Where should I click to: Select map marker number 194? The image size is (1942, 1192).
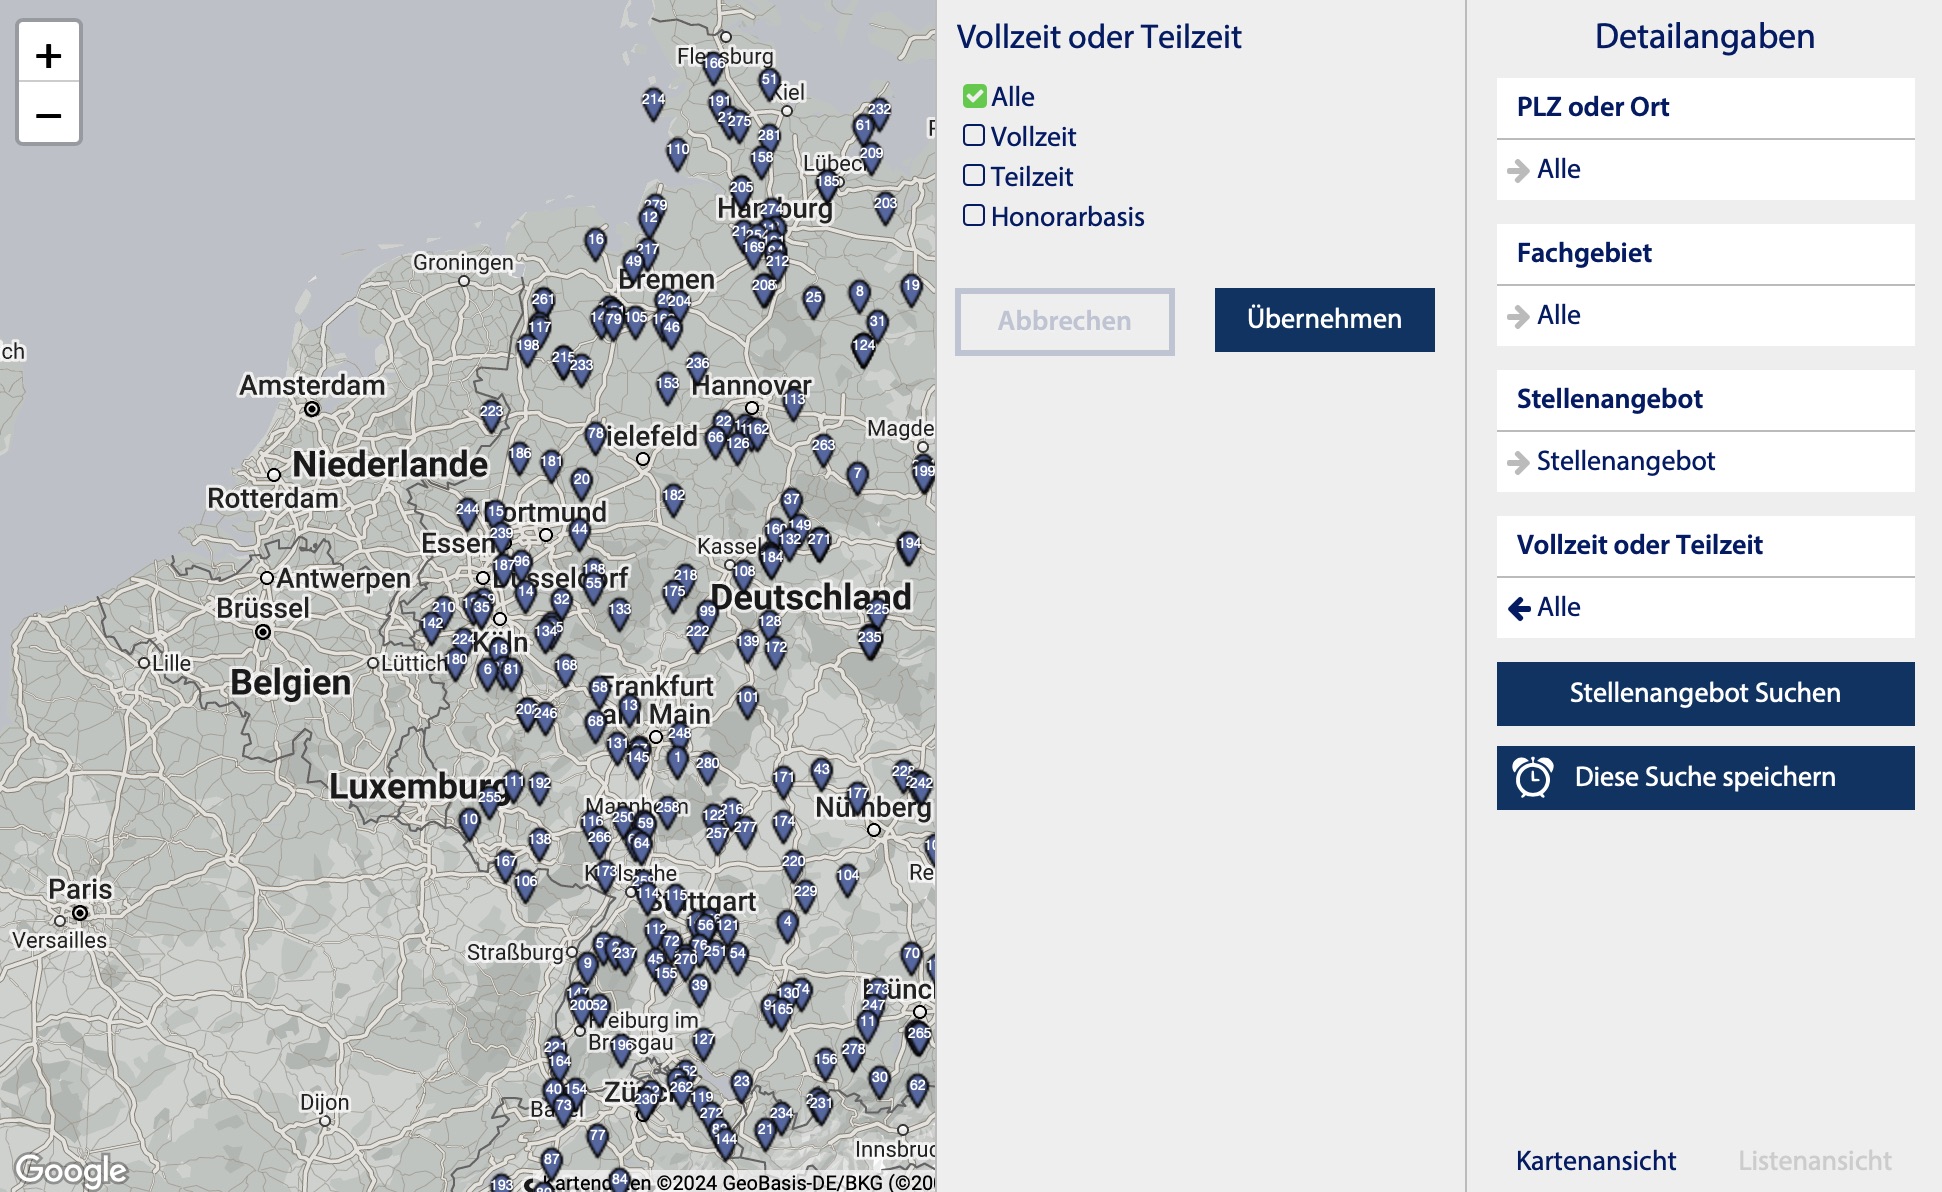[x=909, y=546]
